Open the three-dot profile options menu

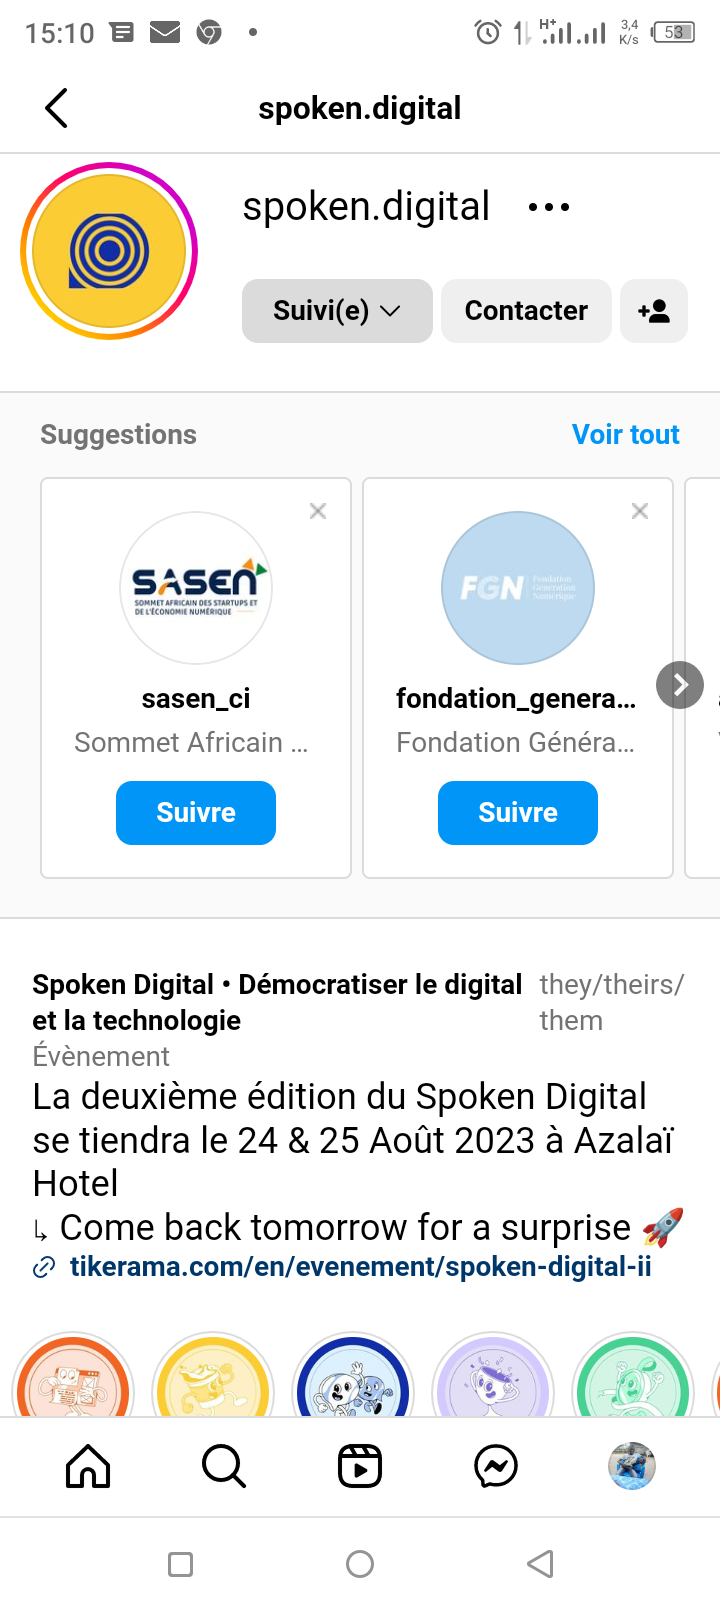point(549,208)
